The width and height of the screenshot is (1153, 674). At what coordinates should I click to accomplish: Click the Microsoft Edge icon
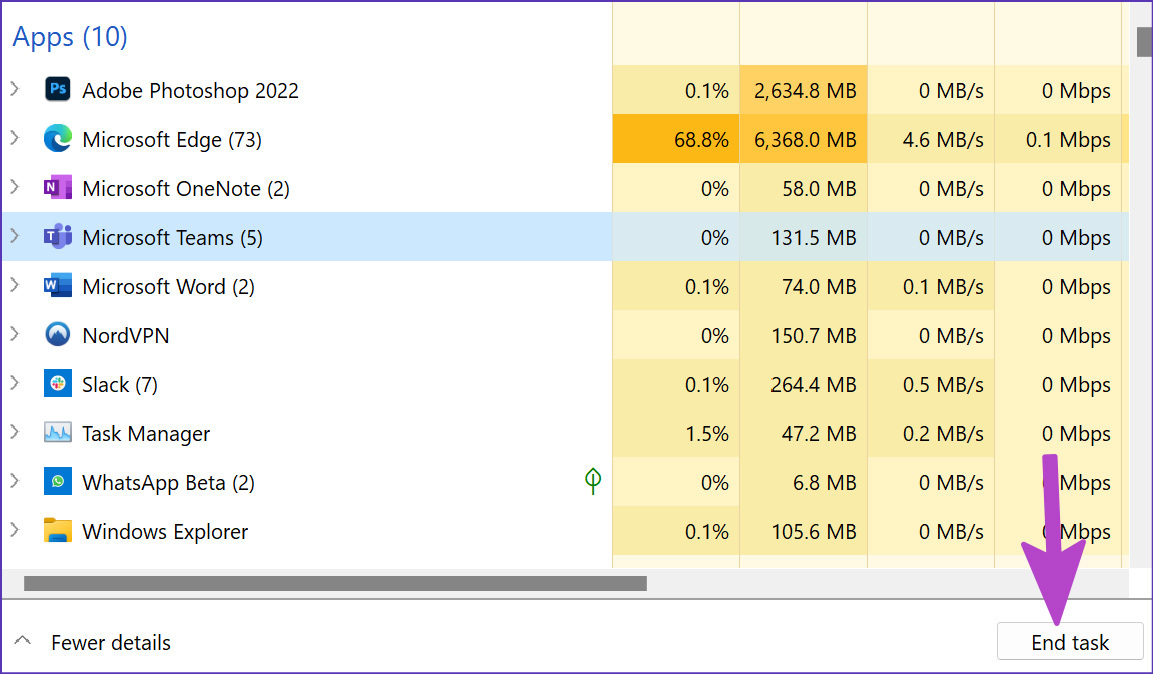(57, 139)
